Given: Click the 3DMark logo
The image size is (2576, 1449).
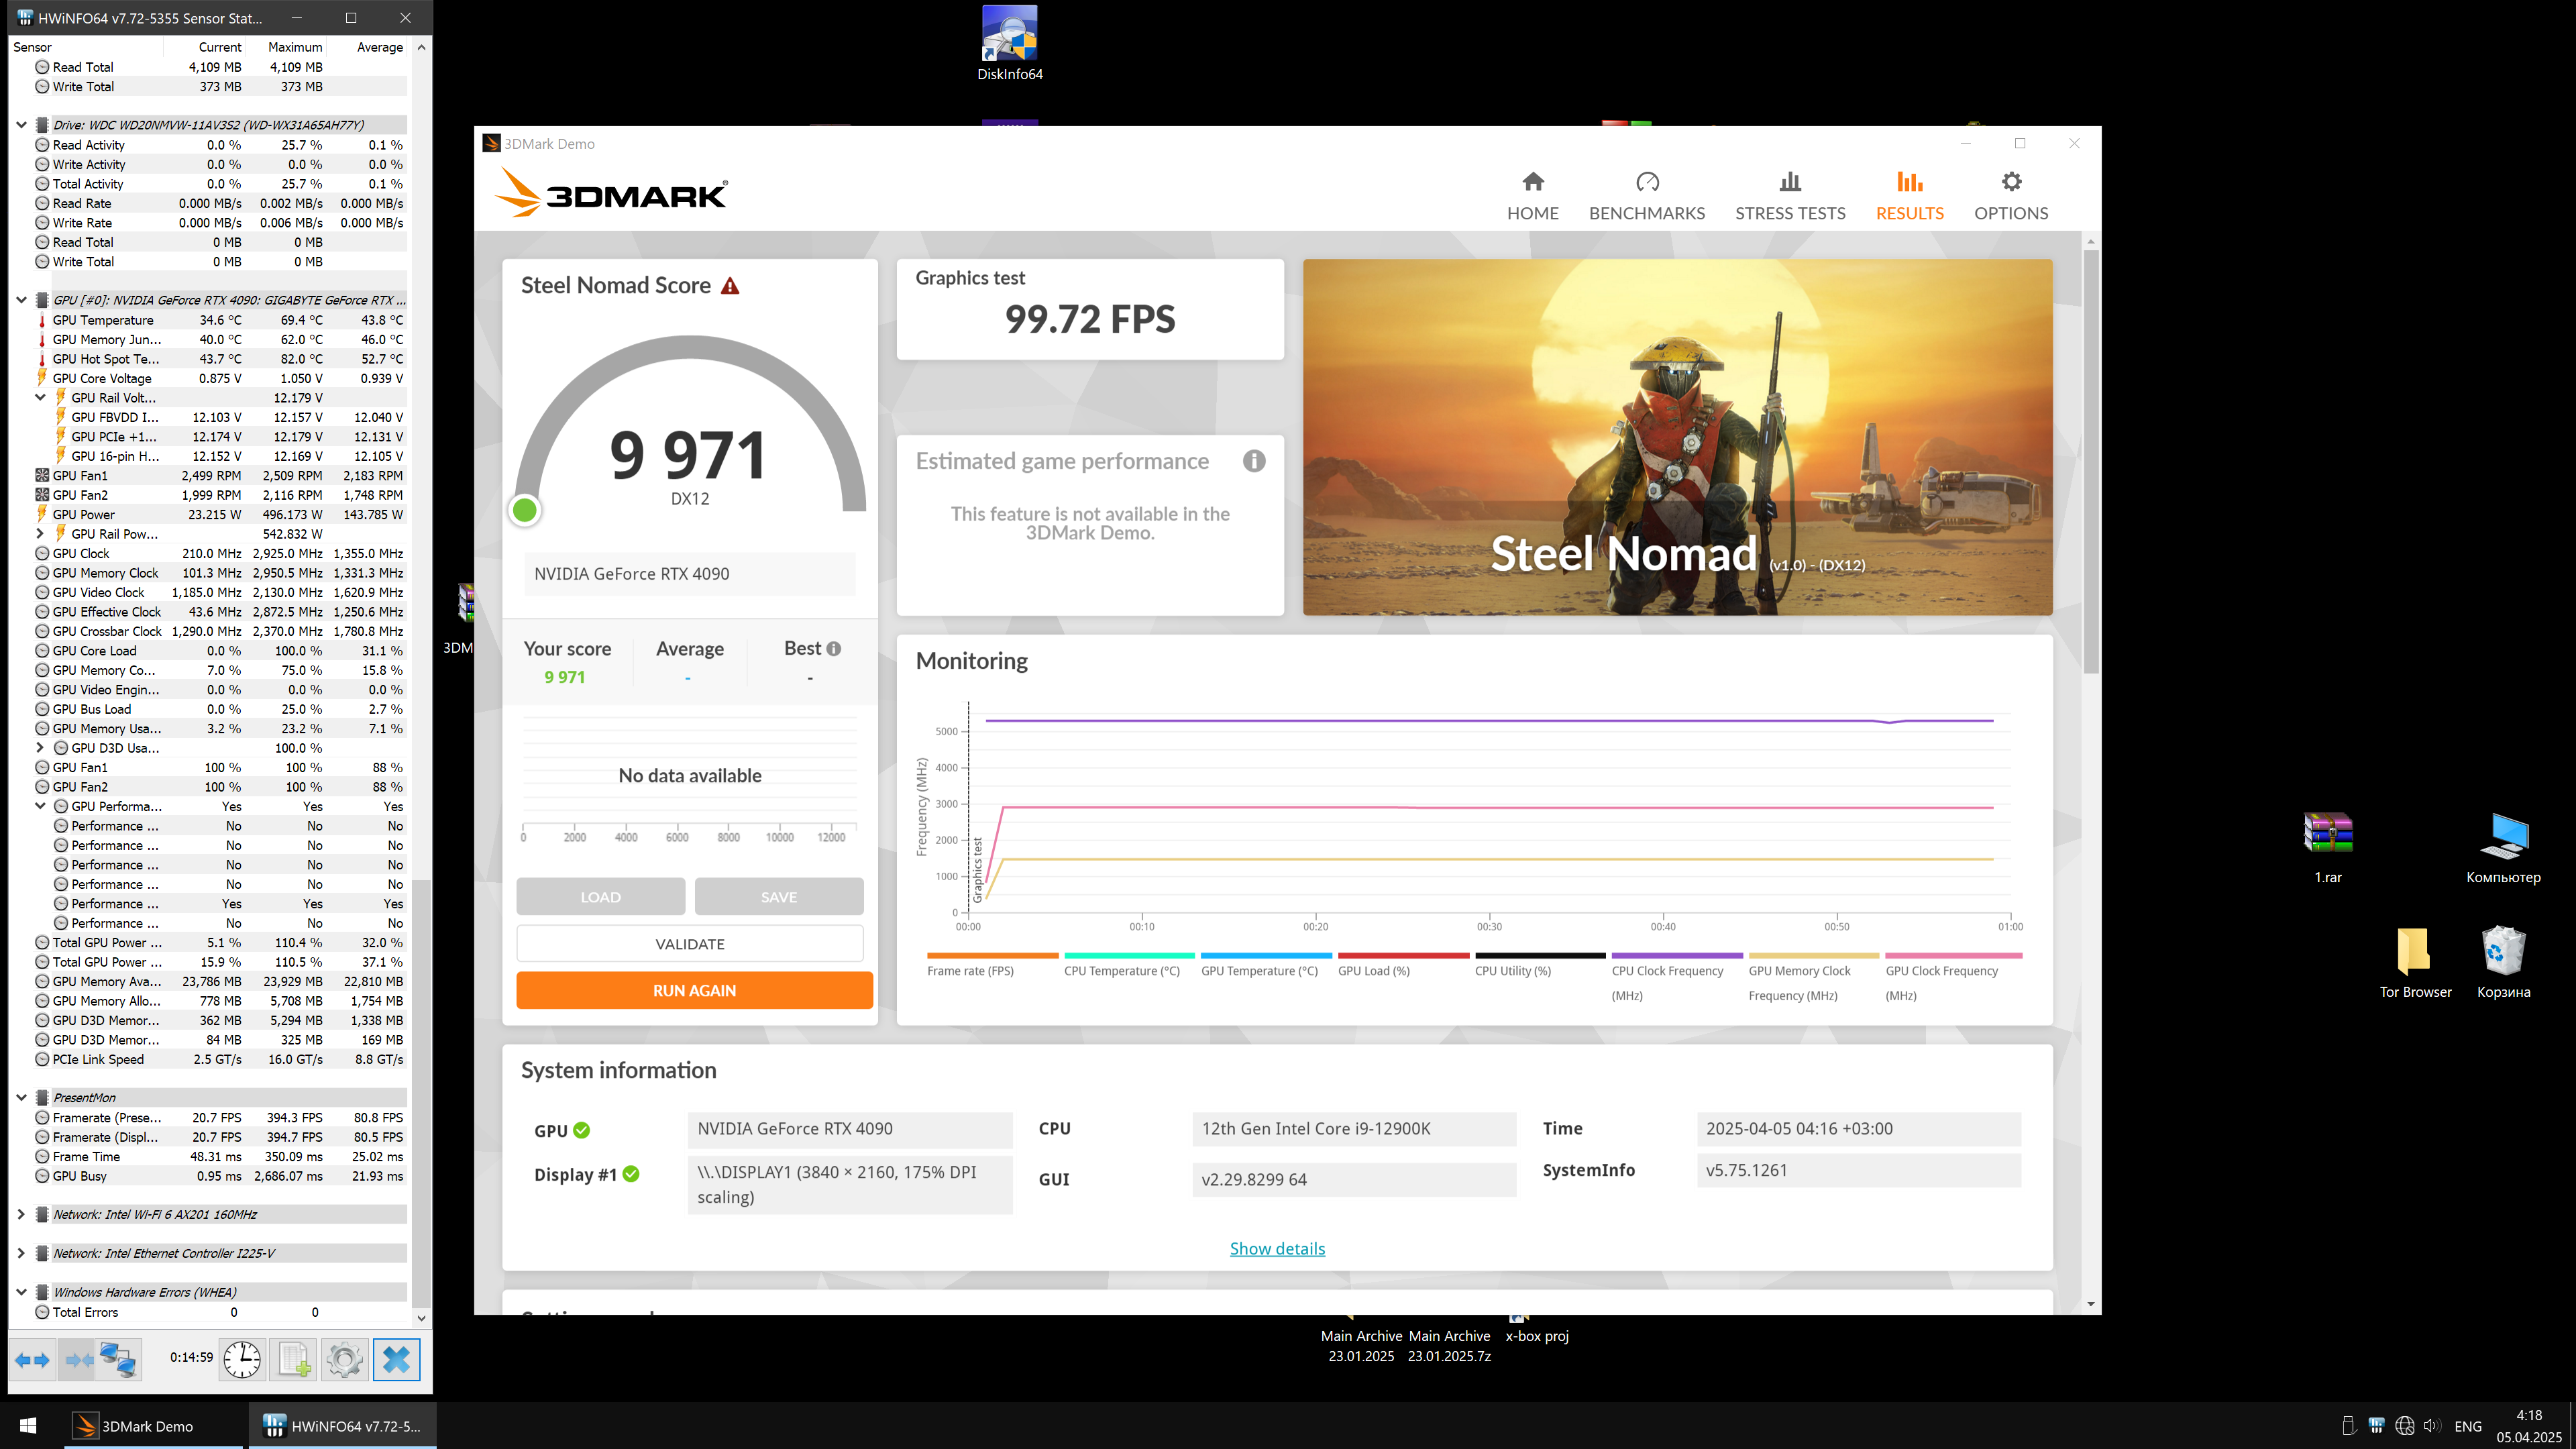Looking at the screenshot, I should click(x=611, y=191).
